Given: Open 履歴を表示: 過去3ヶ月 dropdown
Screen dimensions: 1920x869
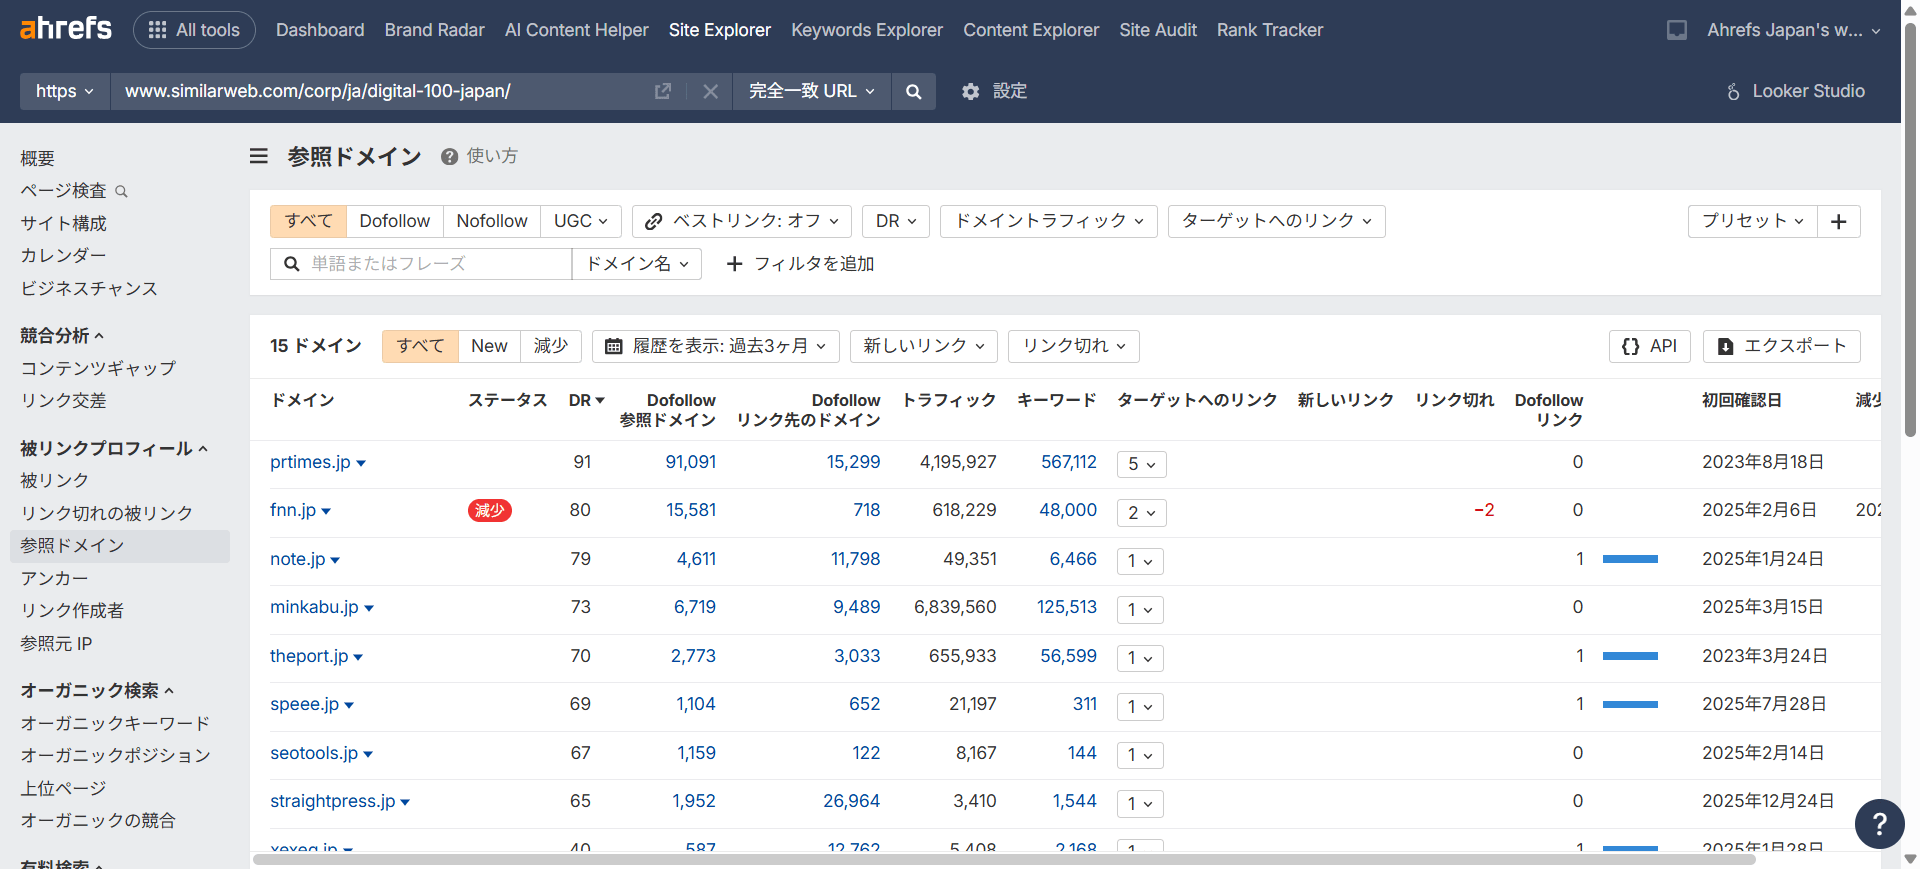Looking at the screenshot, I should [716, 346].
